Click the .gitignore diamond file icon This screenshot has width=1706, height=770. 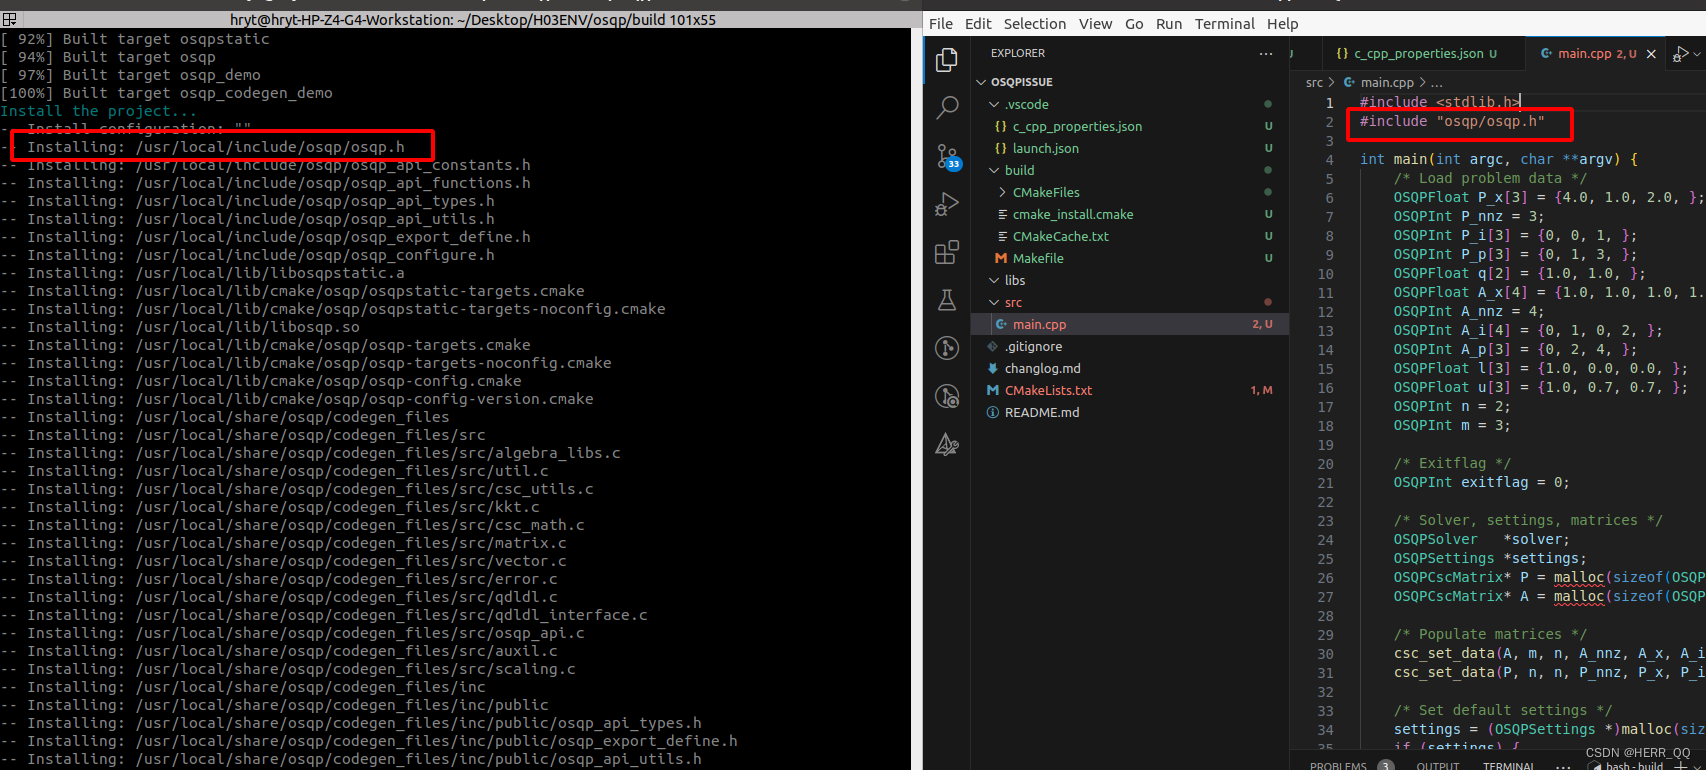click(x=993, y=346)
